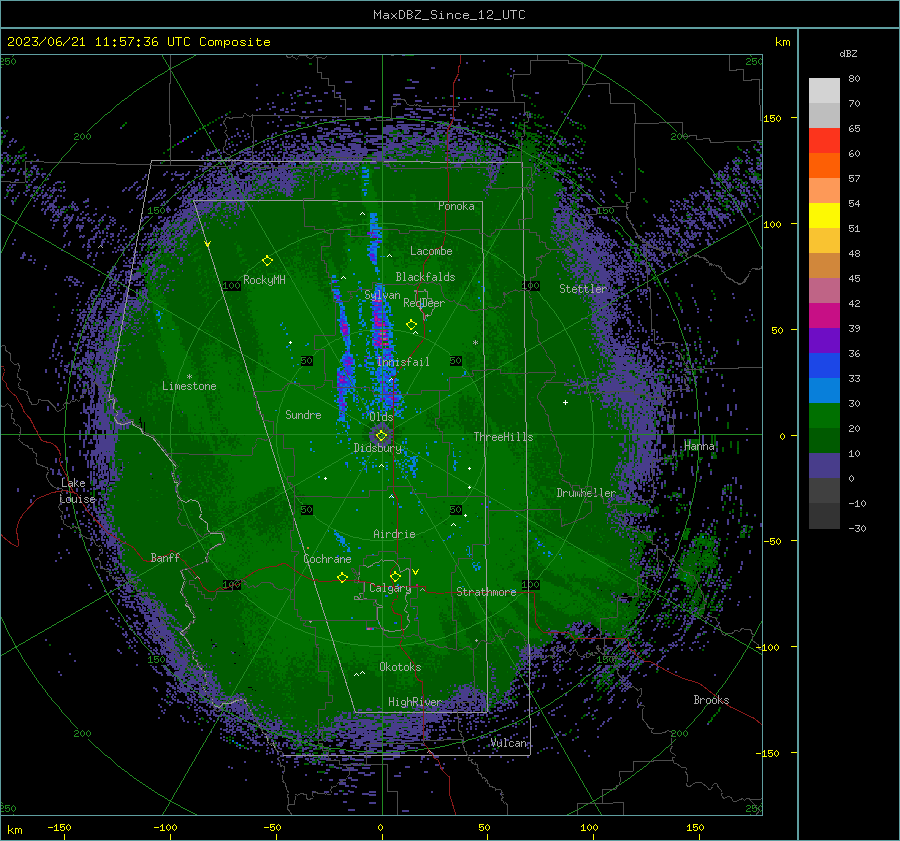Select the yellow diamond marker near RedDeer

point(412,325)
